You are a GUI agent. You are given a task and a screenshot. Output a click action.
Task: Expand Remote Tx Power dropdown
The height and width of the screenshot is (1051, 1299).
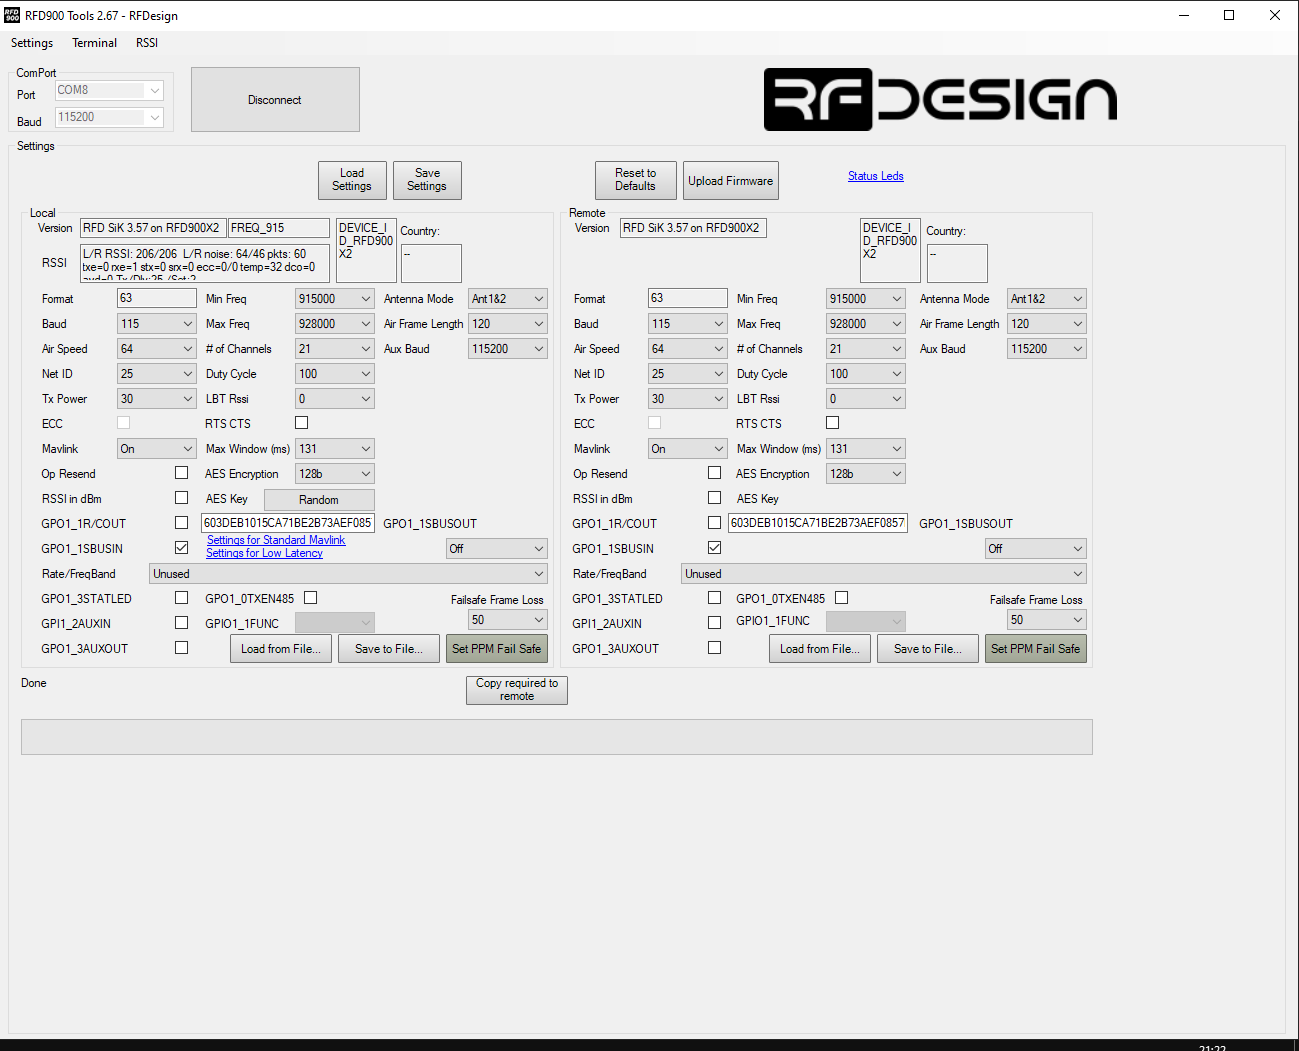click(688, 399)
